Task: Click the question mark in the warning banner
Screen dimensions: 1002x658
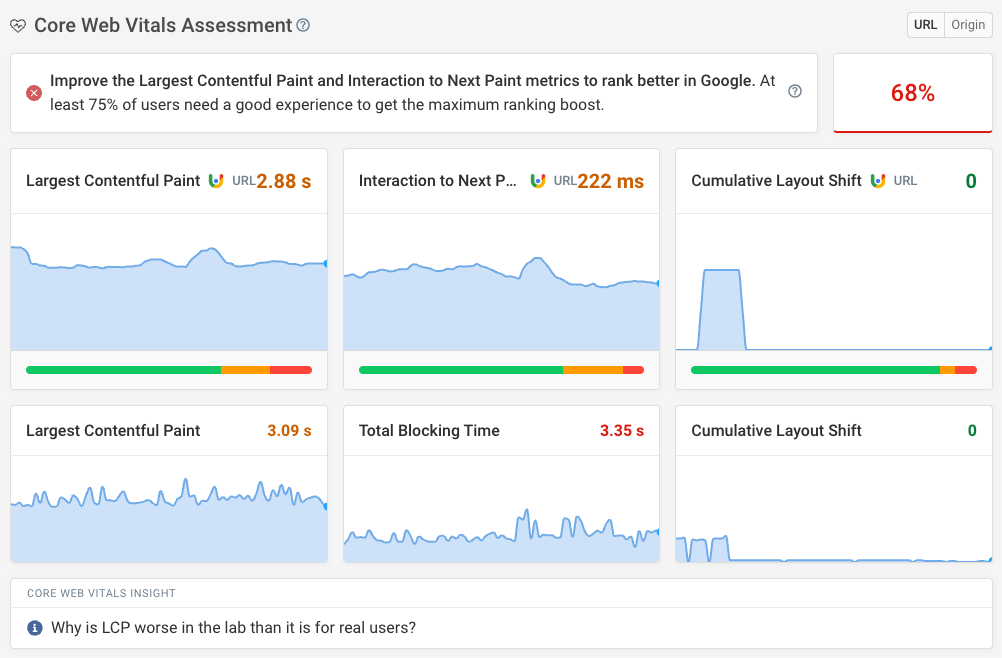Action: (x=794, y=91)
